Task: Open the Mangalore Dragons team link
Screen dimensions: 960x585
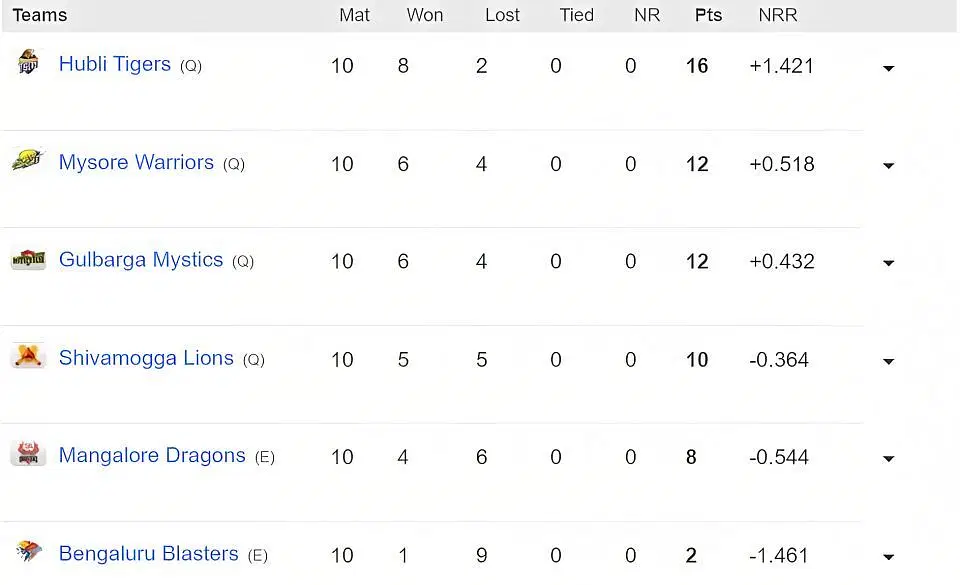Action: (152, 456)
